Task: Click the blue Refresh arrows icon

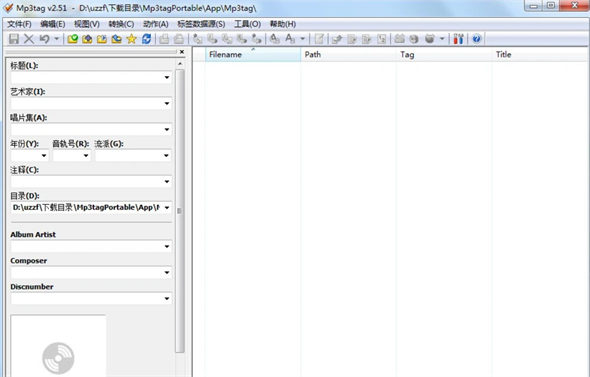Action: pos(146,39)
